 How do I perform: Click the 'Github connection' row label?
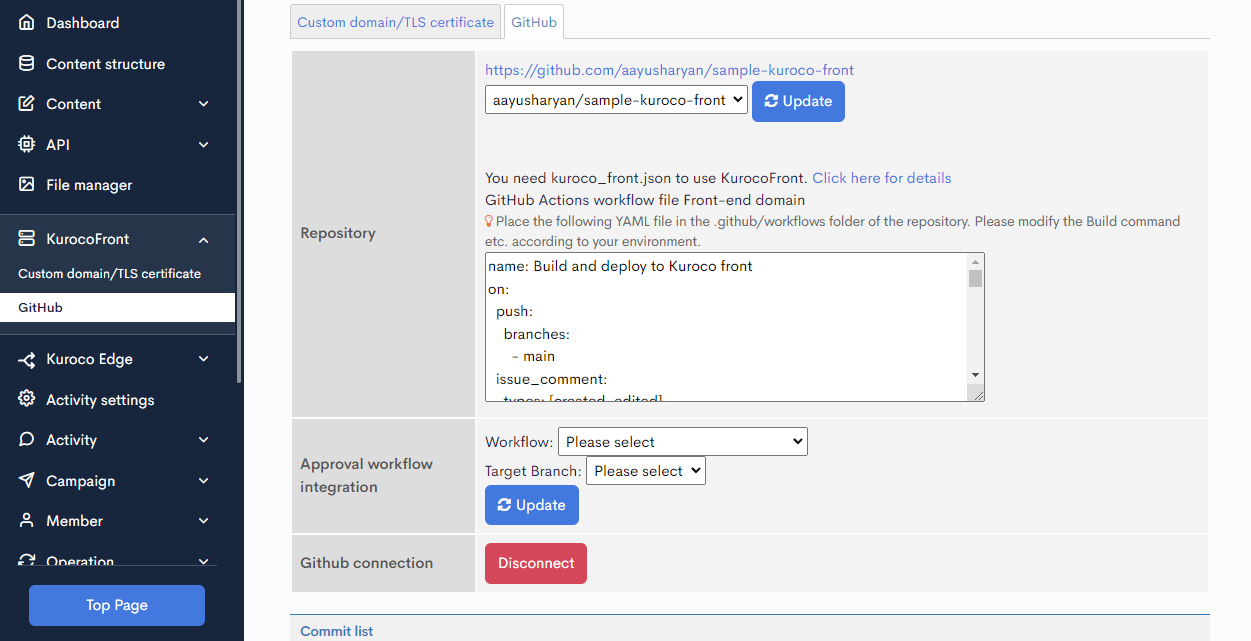(367, 563)
